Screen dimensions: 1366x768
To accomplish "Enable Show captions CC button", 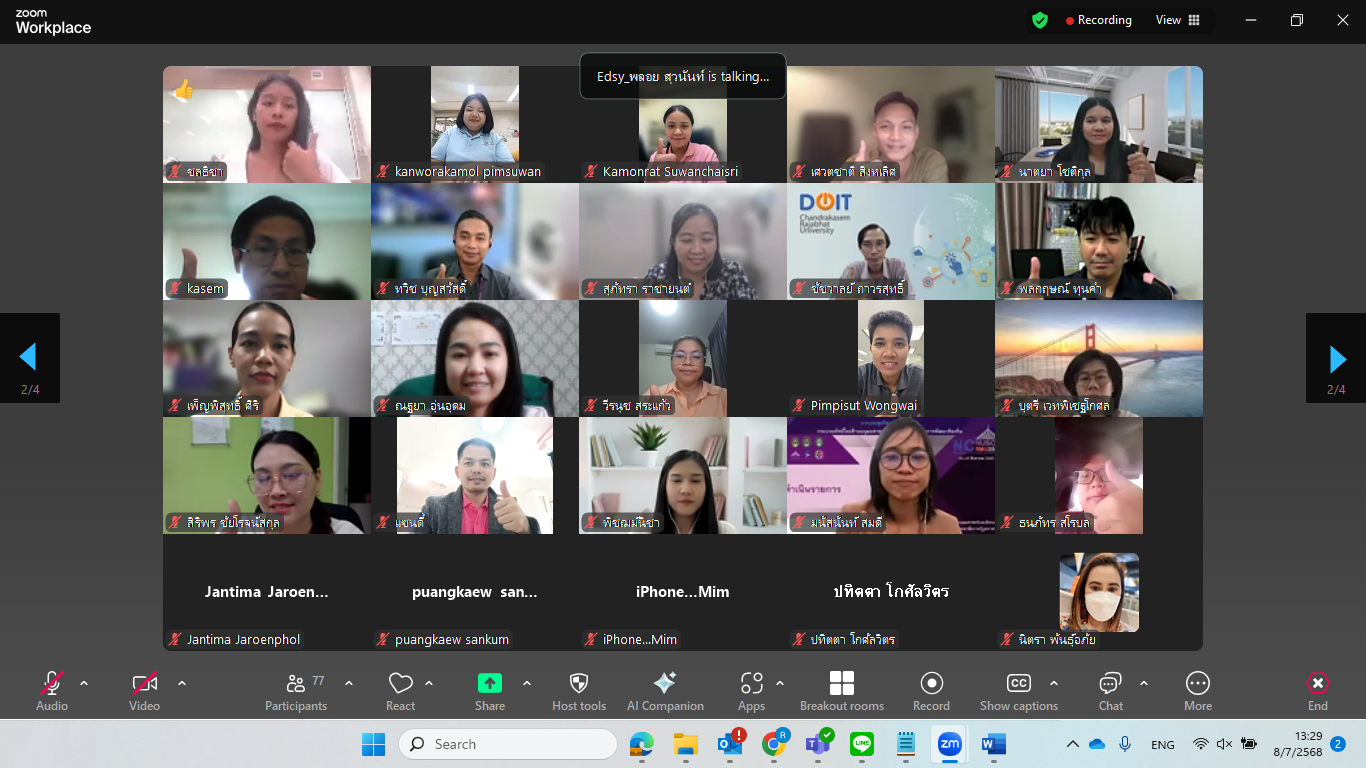I will click(1019, 691).
